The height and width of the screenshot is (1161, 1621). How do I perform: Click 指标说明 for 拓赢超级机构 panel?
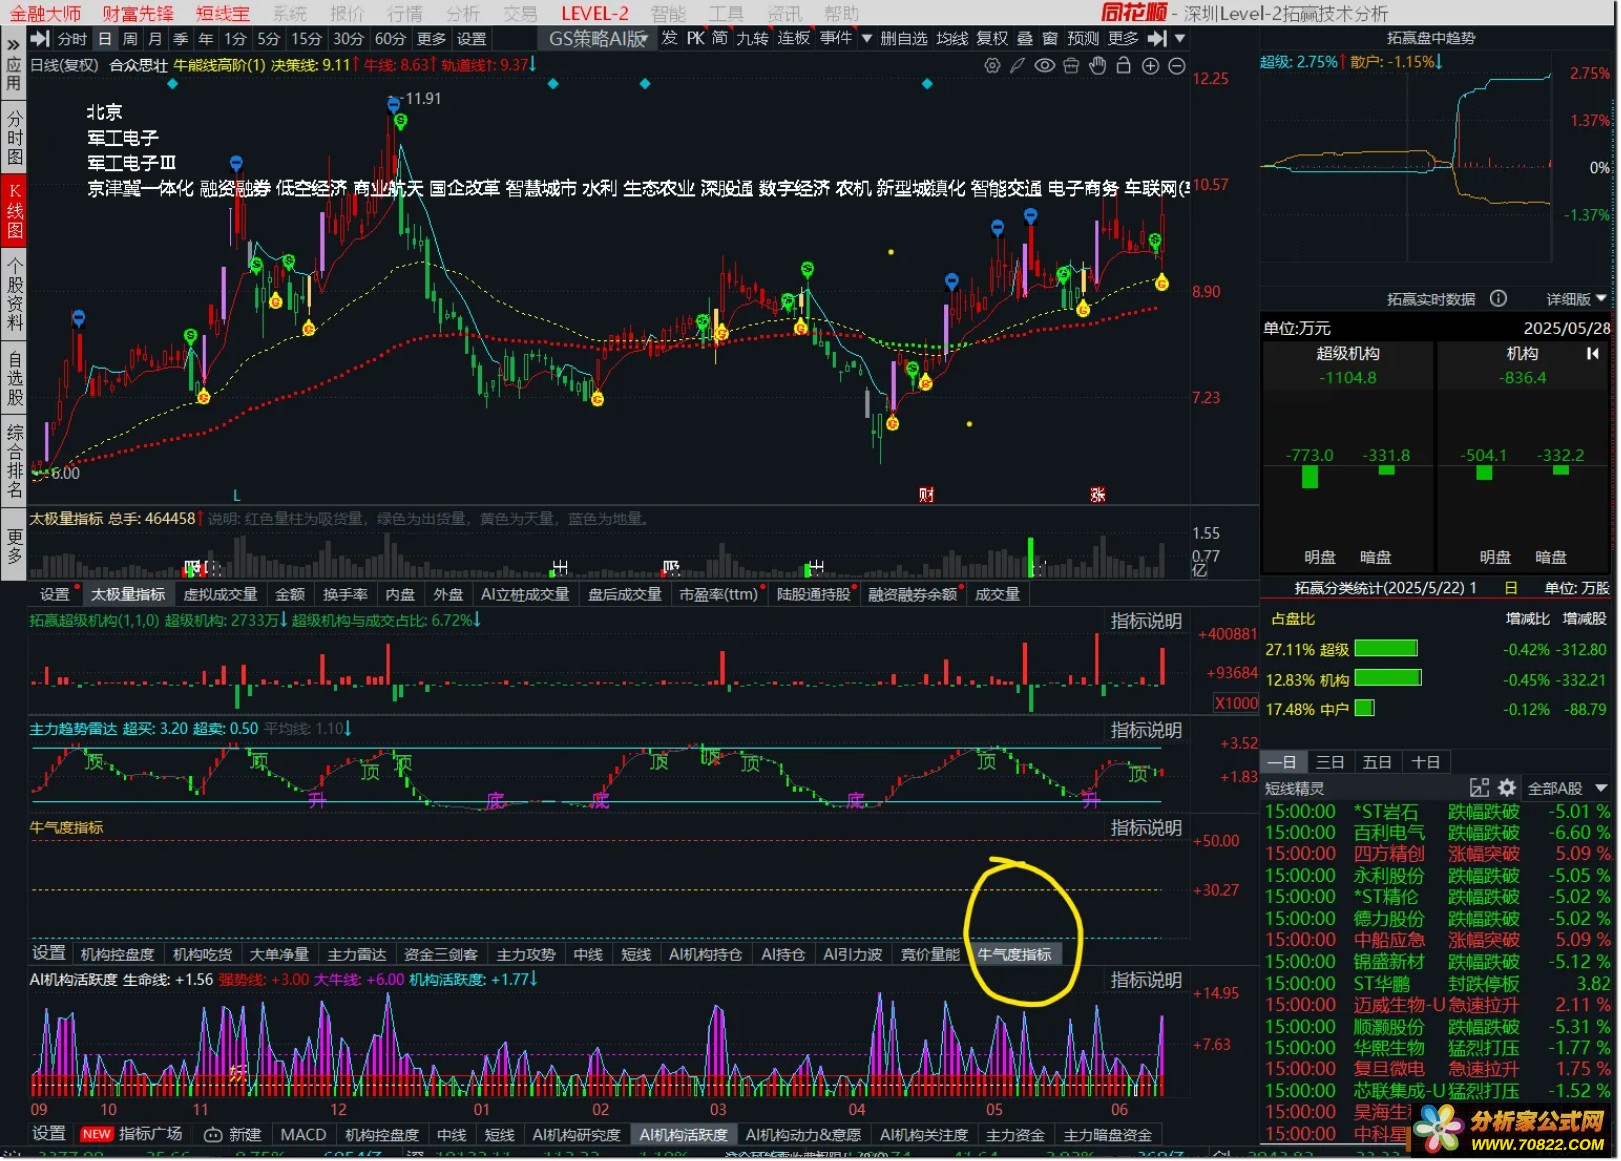click(1146, 621)
